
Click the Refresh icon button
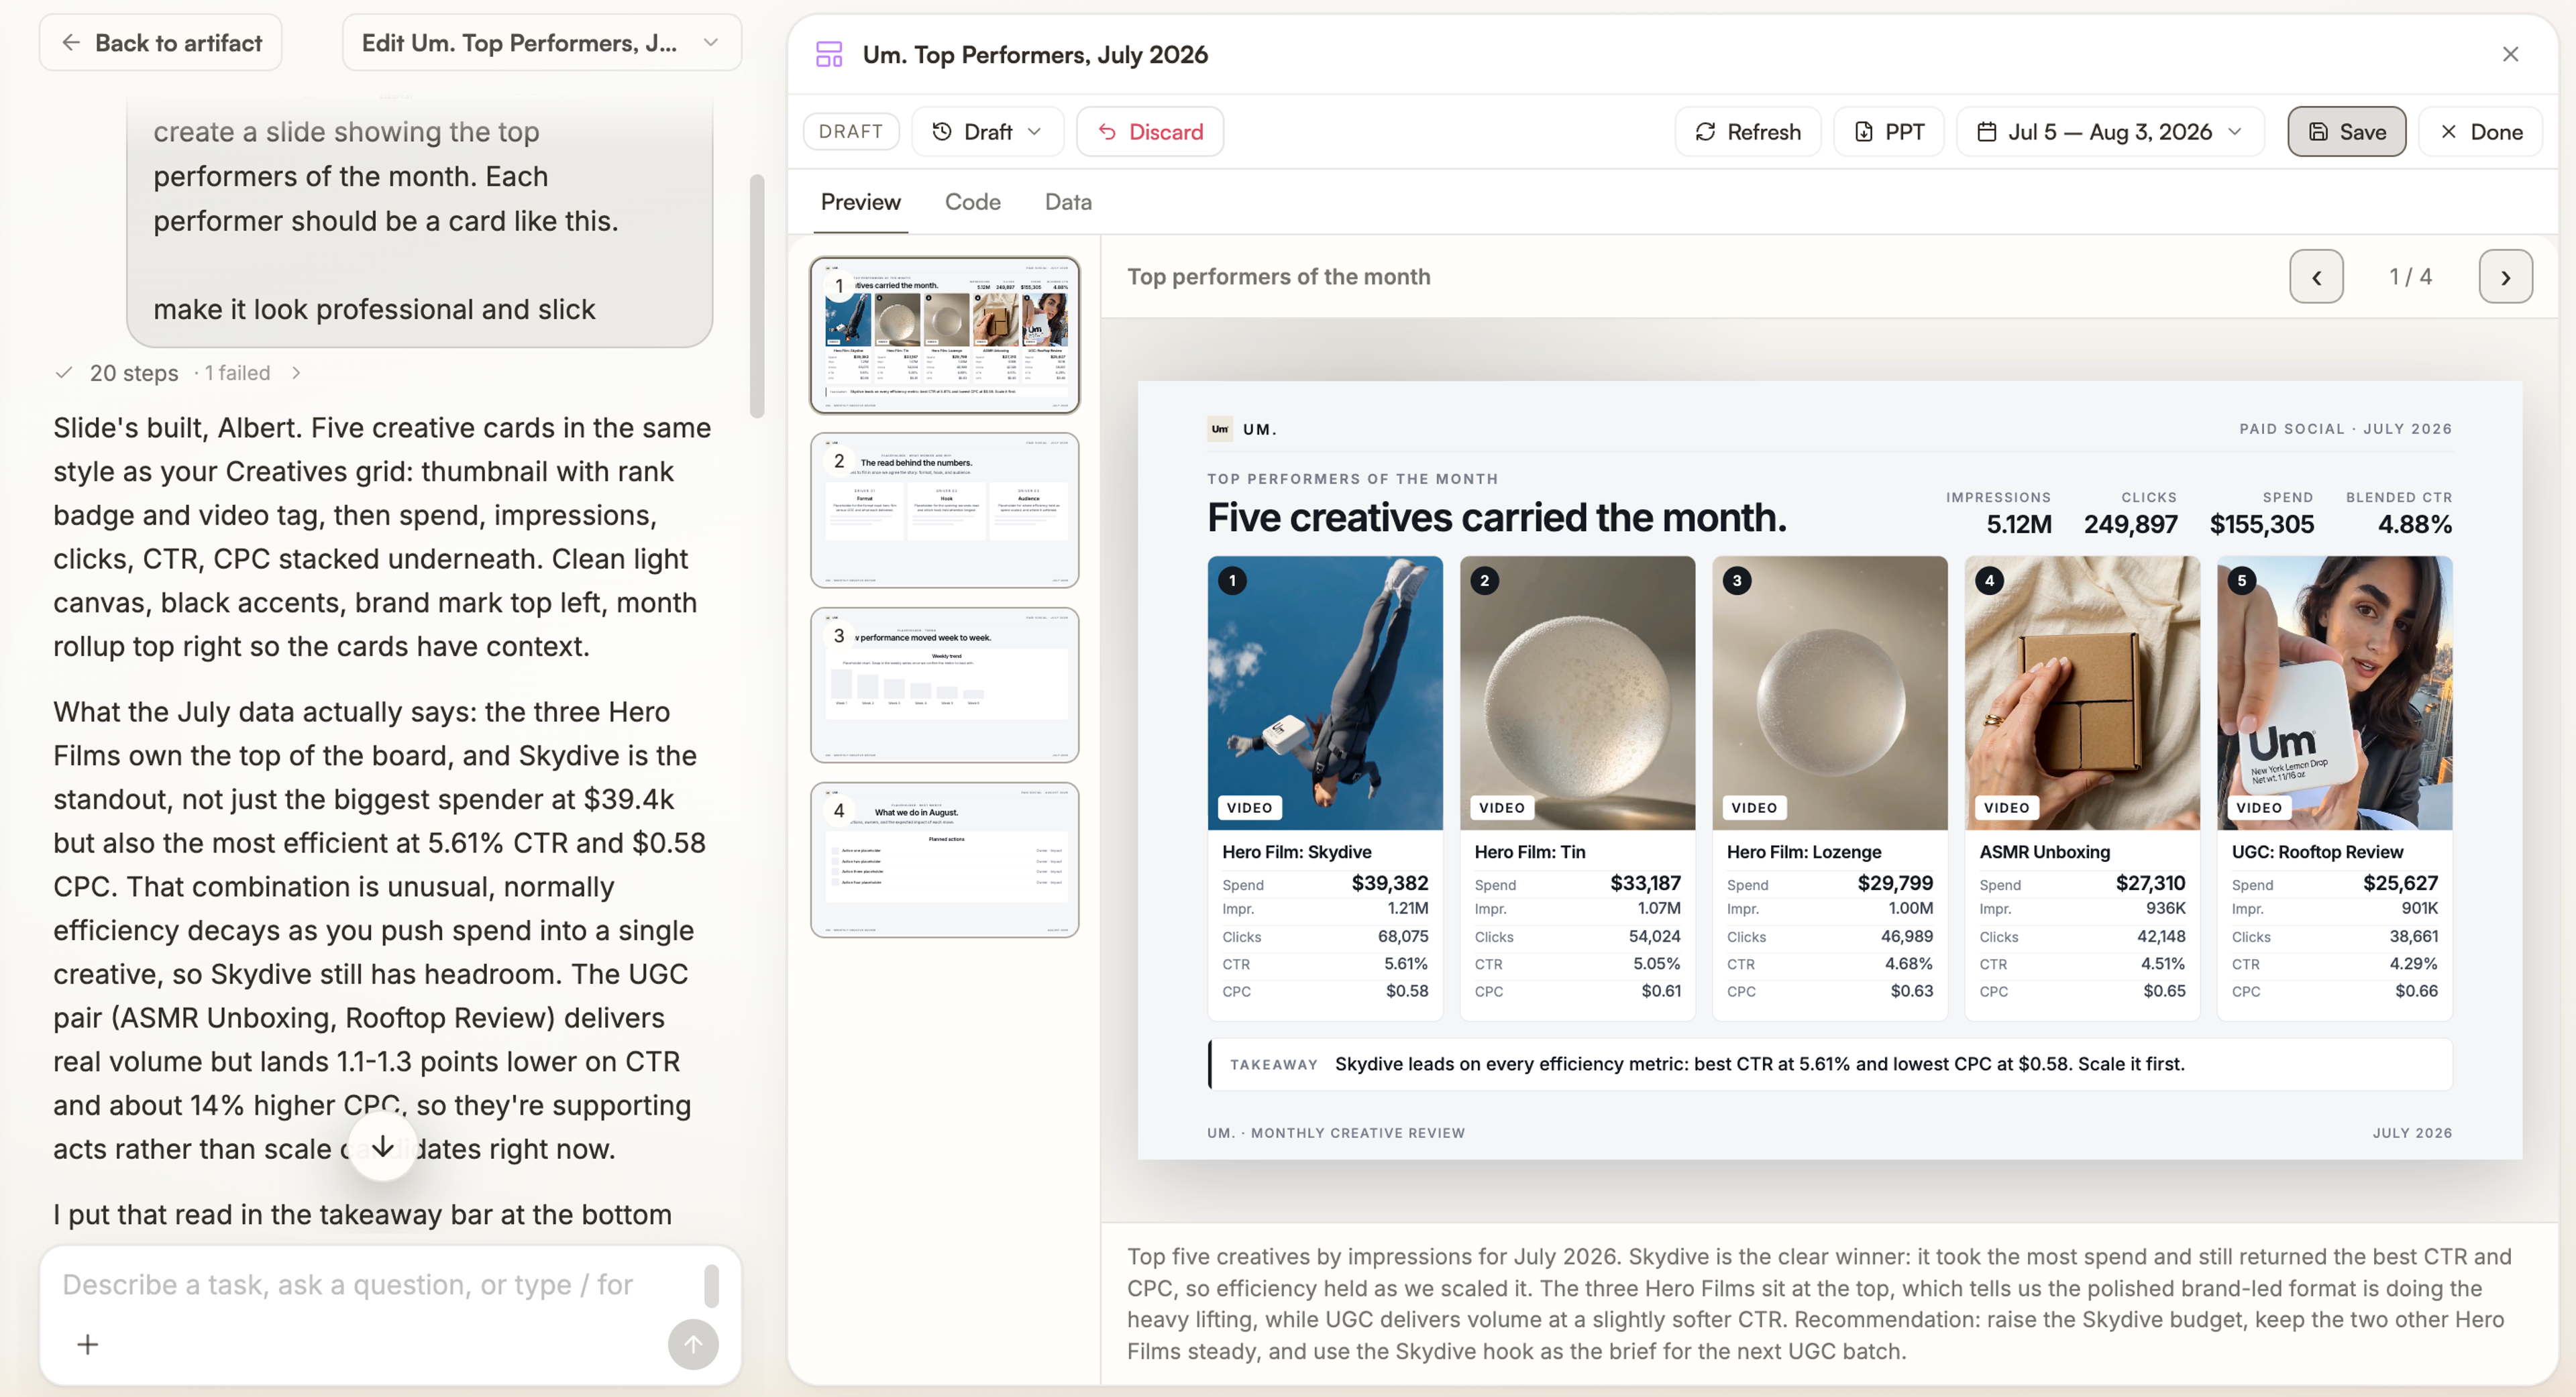coord(1747,131)
